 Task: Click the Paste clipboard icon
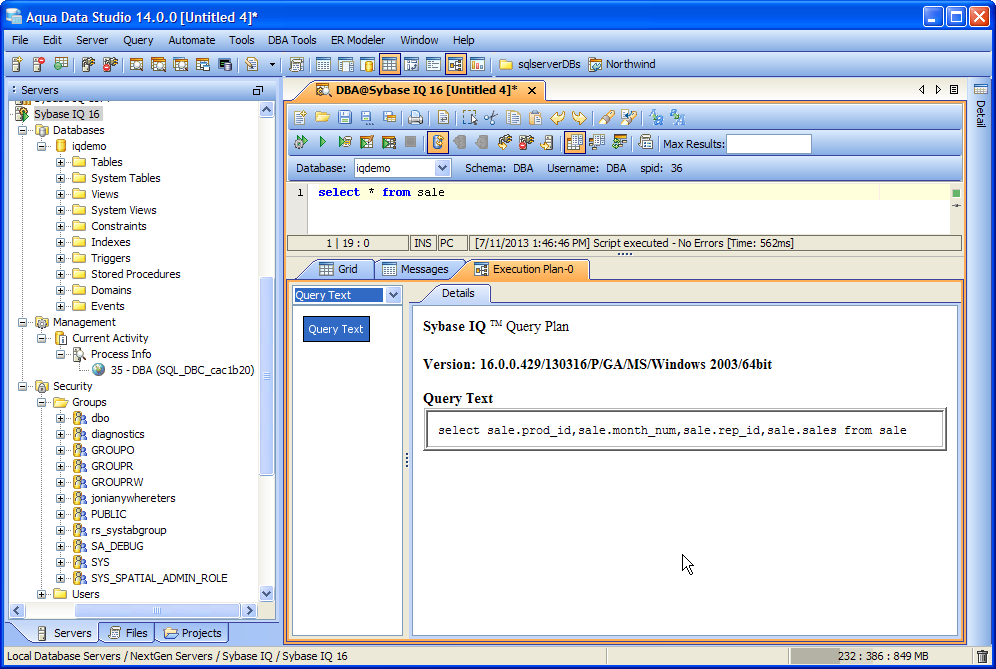[535, 118]
